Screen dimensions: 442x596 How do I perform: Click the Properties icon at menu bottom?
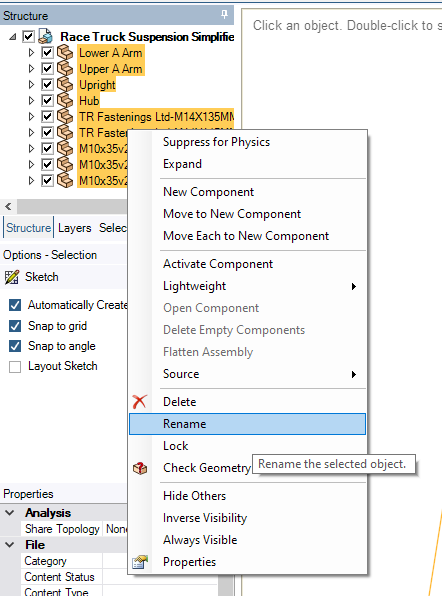pos(140,561)
